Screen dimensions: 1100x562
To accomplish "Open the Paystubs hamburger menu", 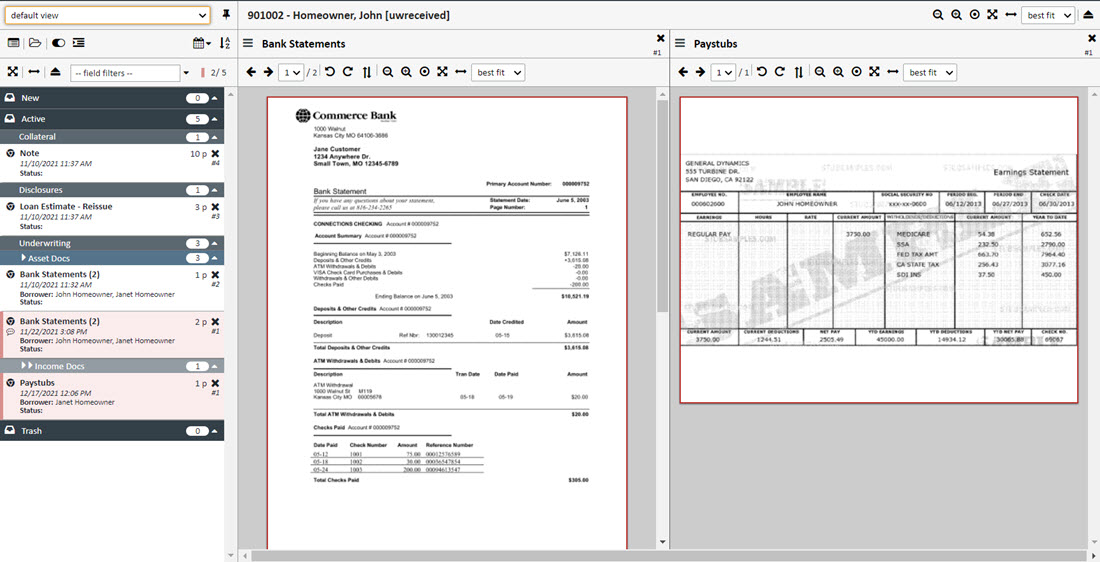I will pos(680,44).
